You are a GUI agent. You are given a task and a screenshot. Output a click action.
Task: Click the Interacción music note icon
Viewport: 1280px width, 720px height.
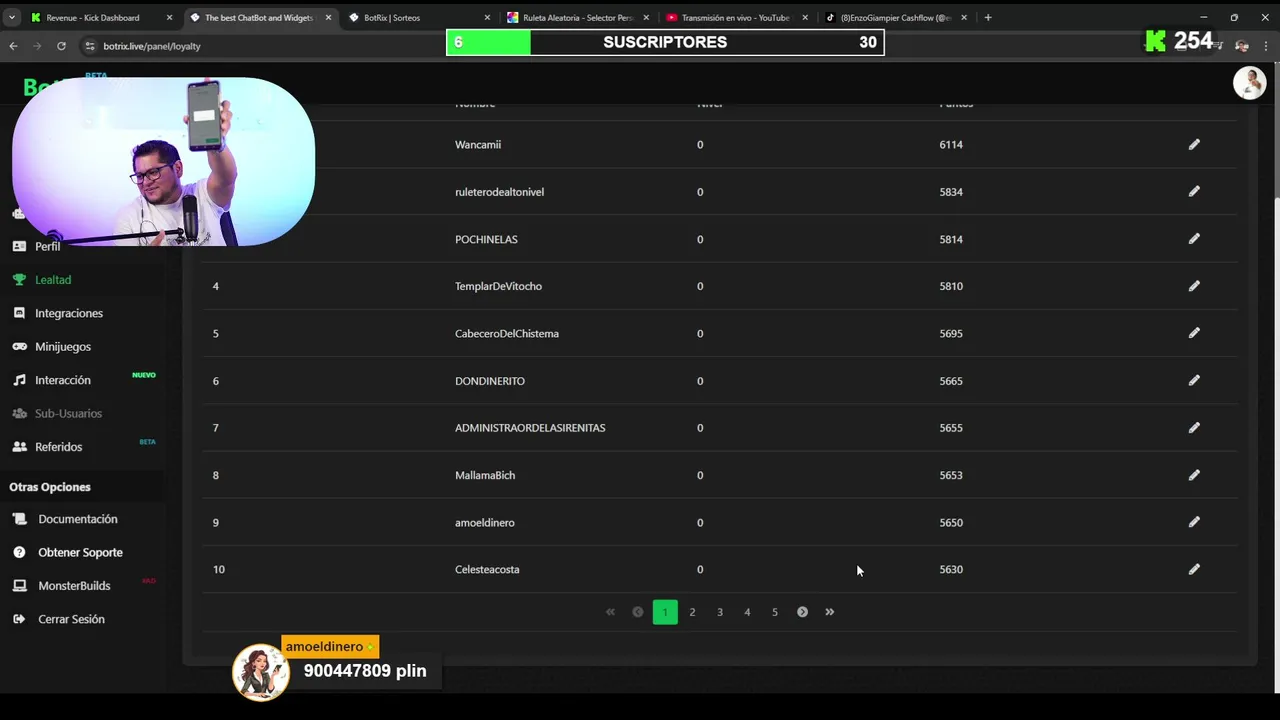19,380
